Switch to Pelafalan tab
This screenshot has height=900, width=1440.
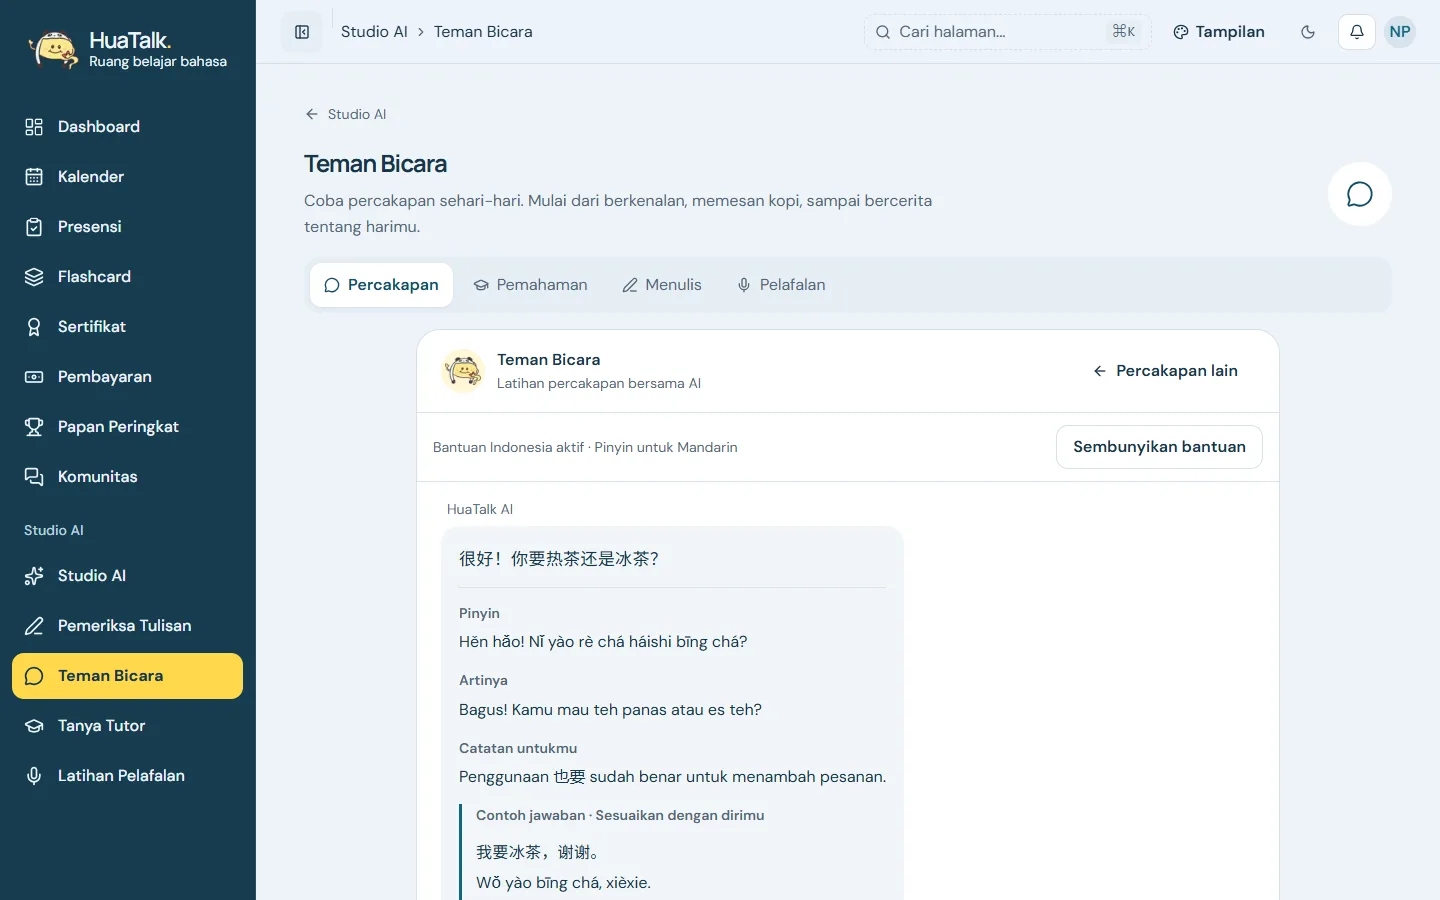click(781, 285)
